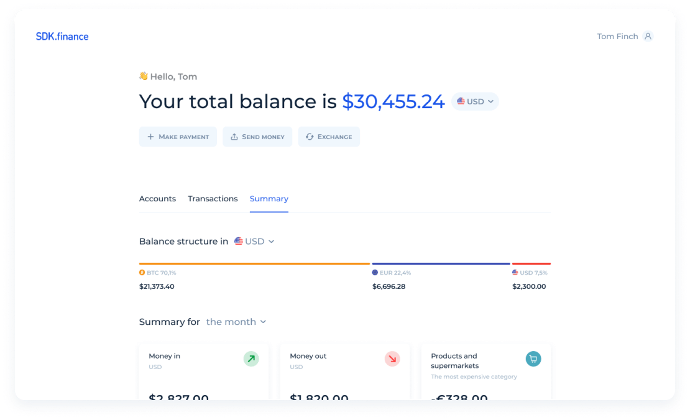The width and height of the screenshot is (690, 420).
Task: Click the user profile icon beside Tom Finch
Action: (648, 36)
